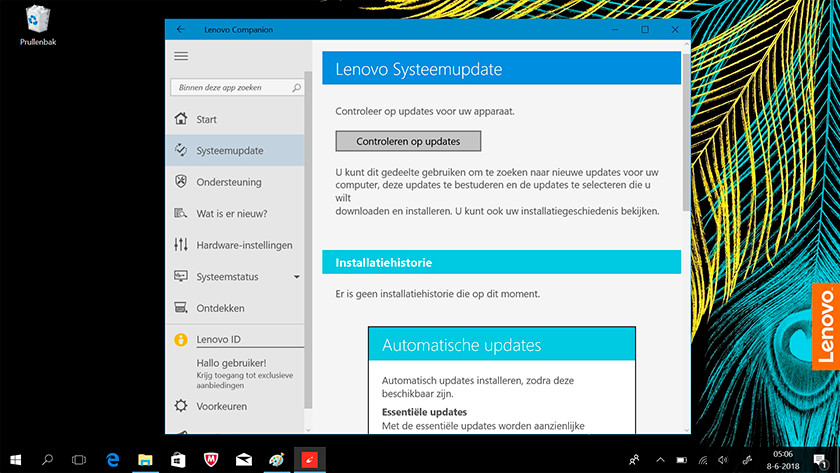Click the Controleren op updates button
840x473 pixels.
coord(408,141)
